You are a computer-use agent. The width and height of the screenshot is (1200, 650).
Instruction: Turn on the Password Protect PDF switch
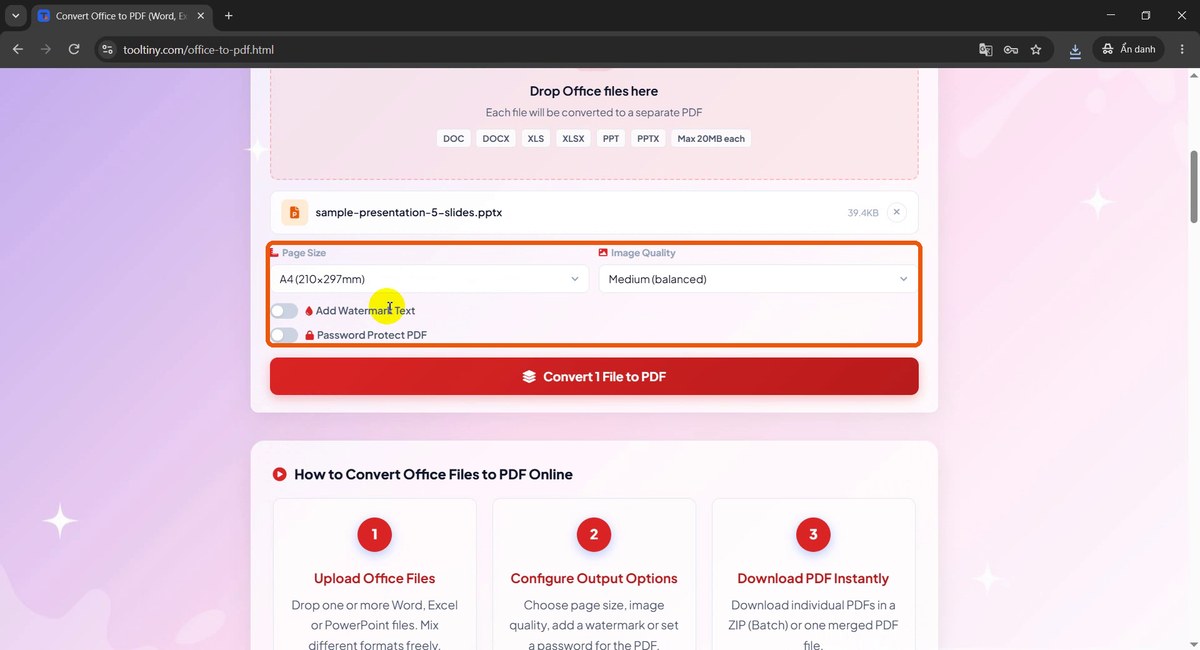pos(284,335)
